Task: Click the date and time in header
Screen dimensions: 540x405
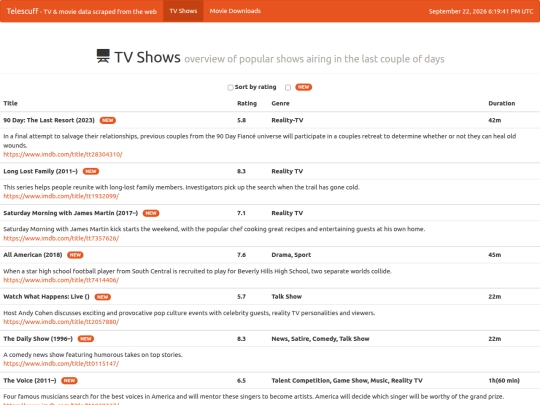Action: (481, 11)
